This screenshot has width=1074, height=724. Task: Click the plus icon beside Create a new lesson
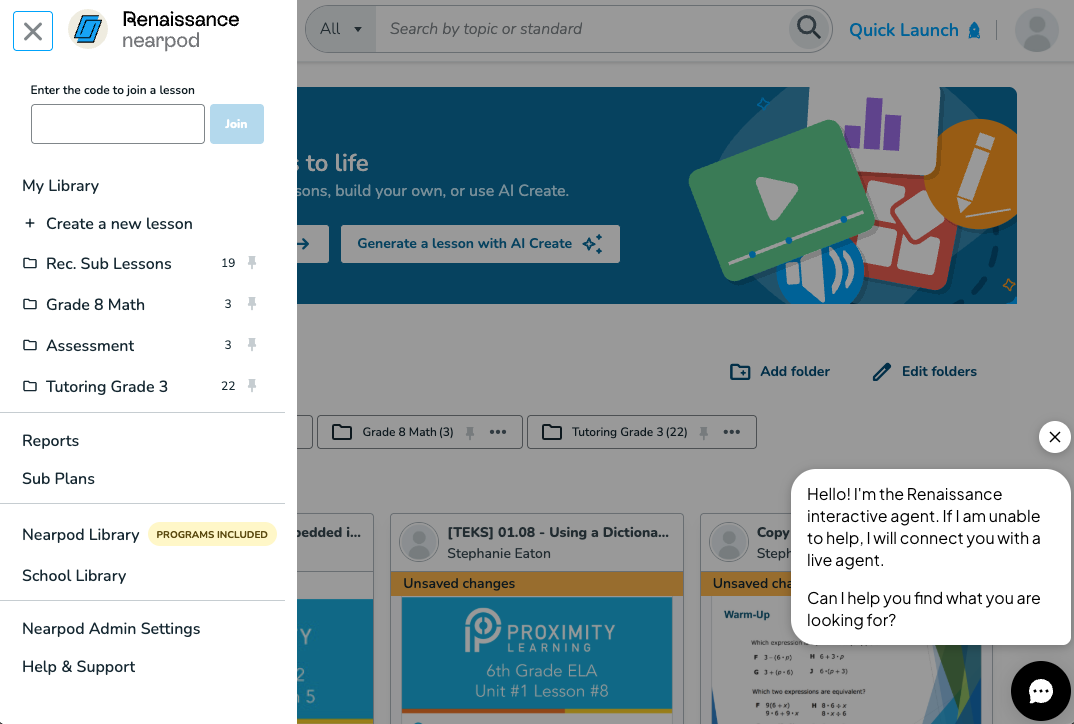click(29, 223)
